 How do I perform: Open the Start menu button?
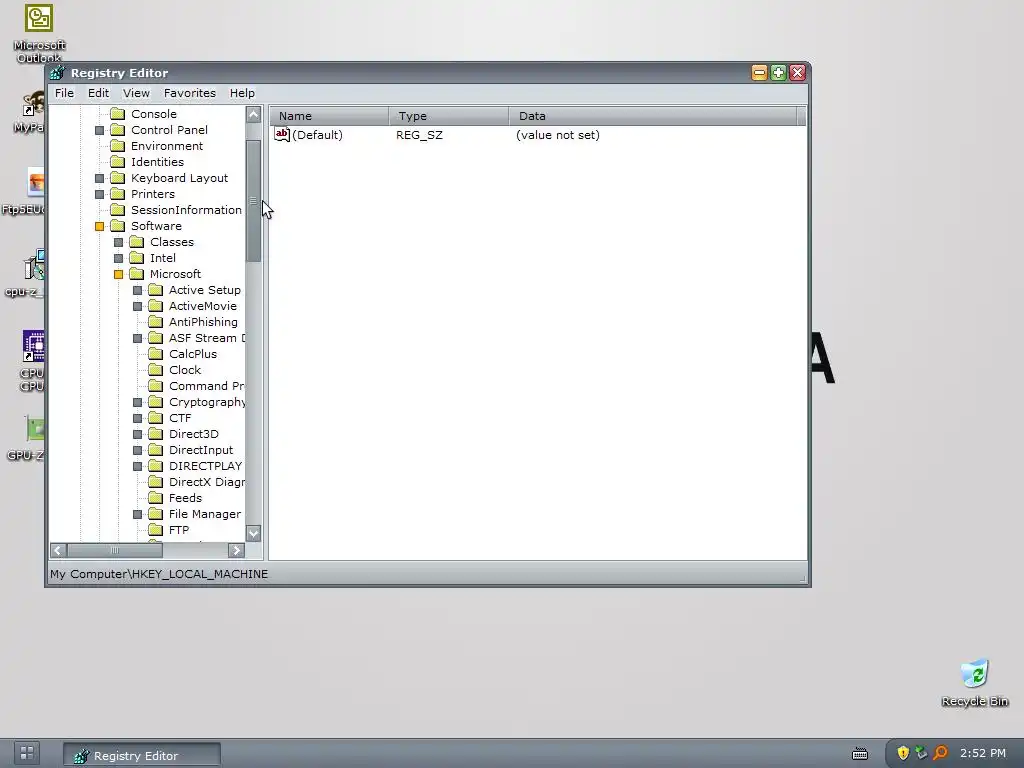click(27, 753)
